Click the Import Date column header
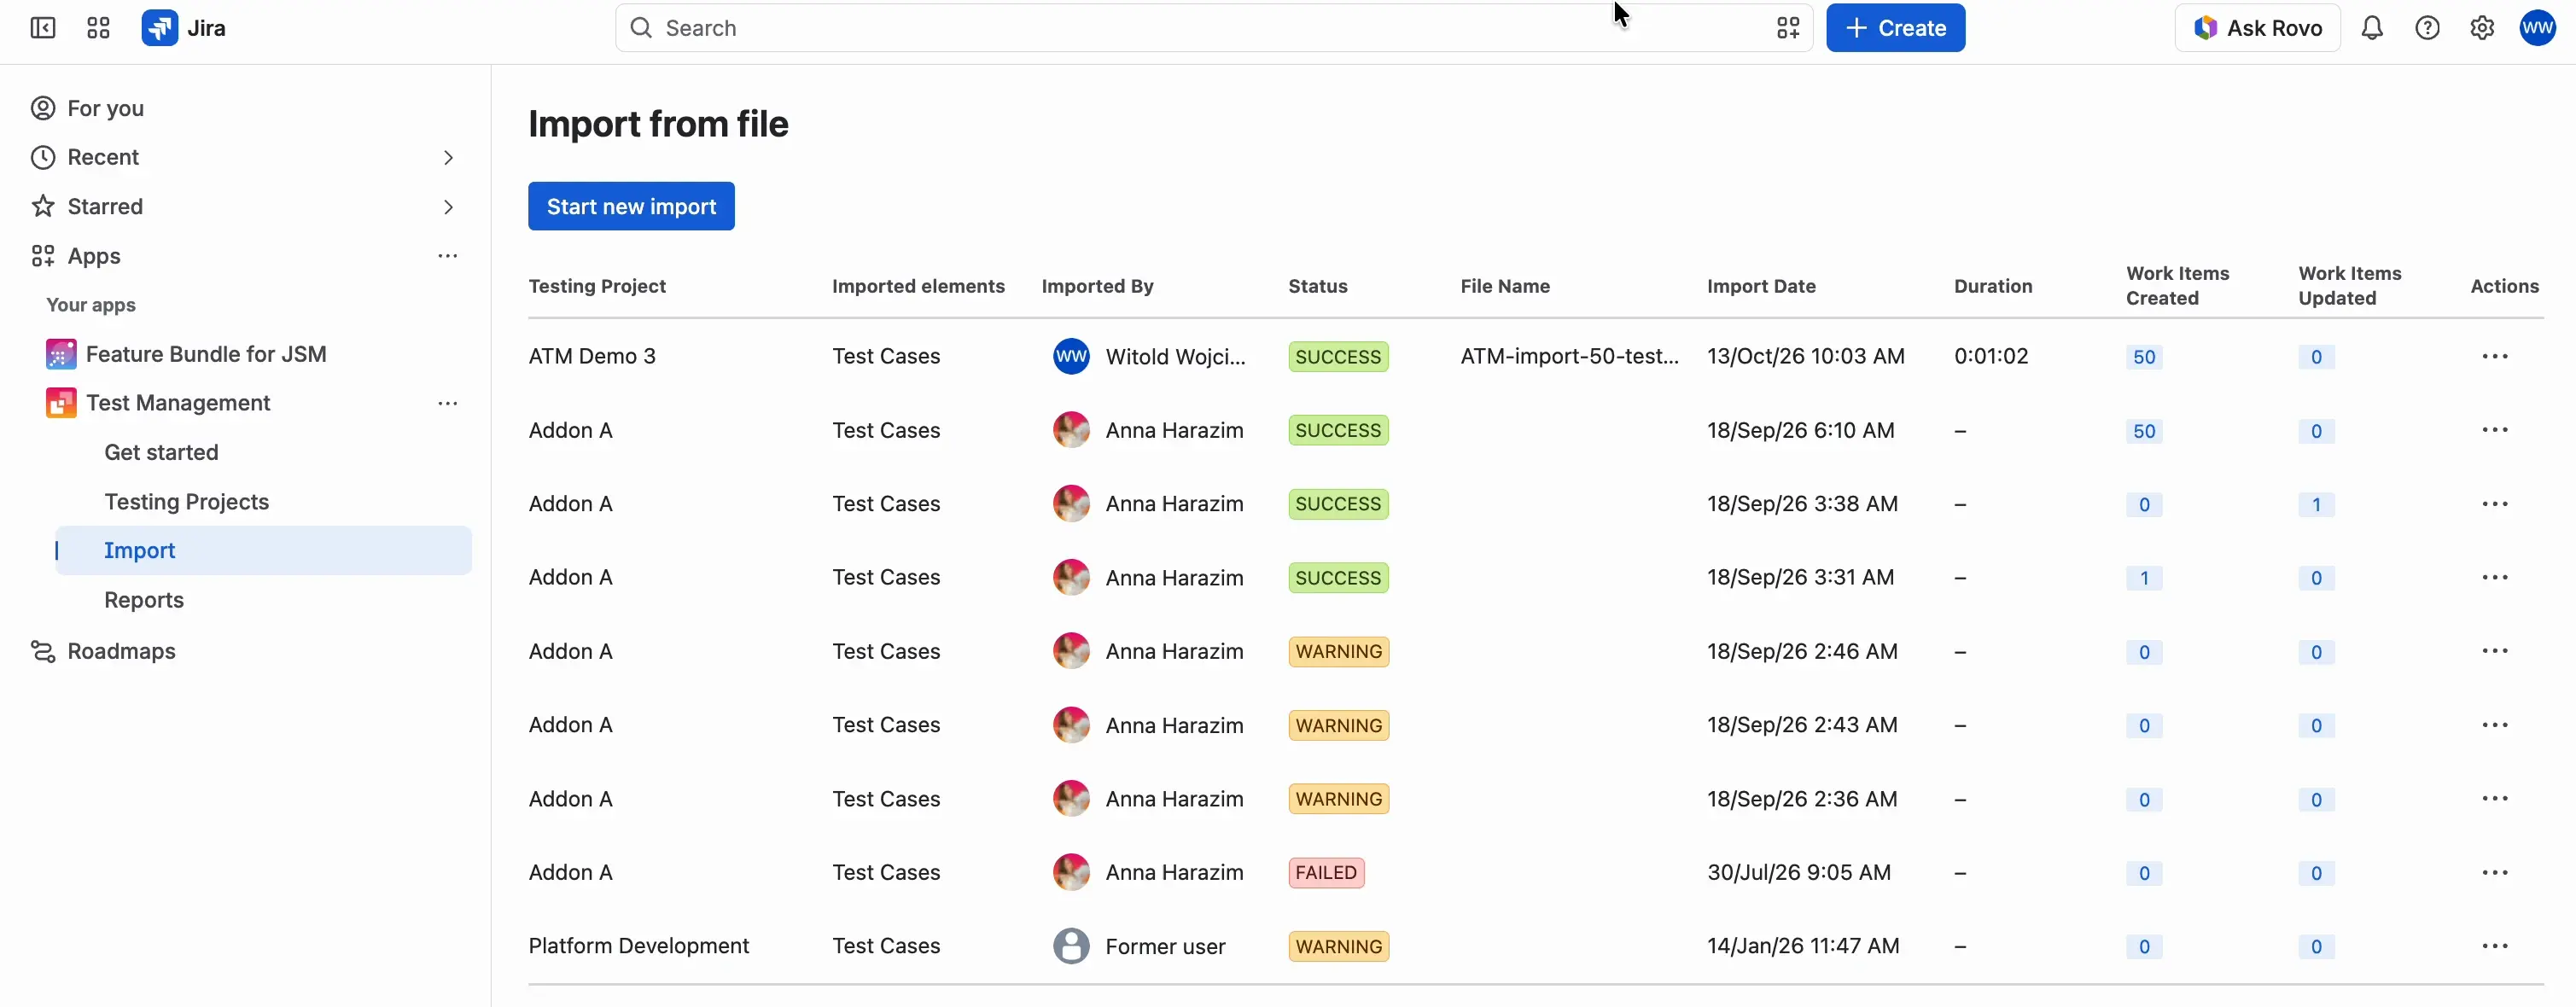The width and height of the screenshot is (2576, 1007). pyautogui.click(x=1761, y=286)
